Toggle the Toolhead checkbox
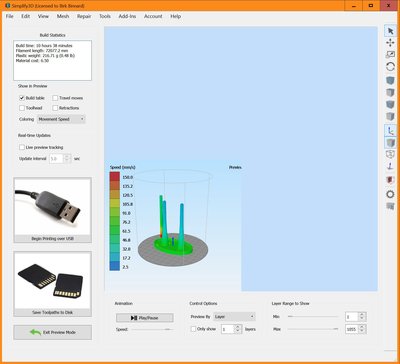 point(22,108)
